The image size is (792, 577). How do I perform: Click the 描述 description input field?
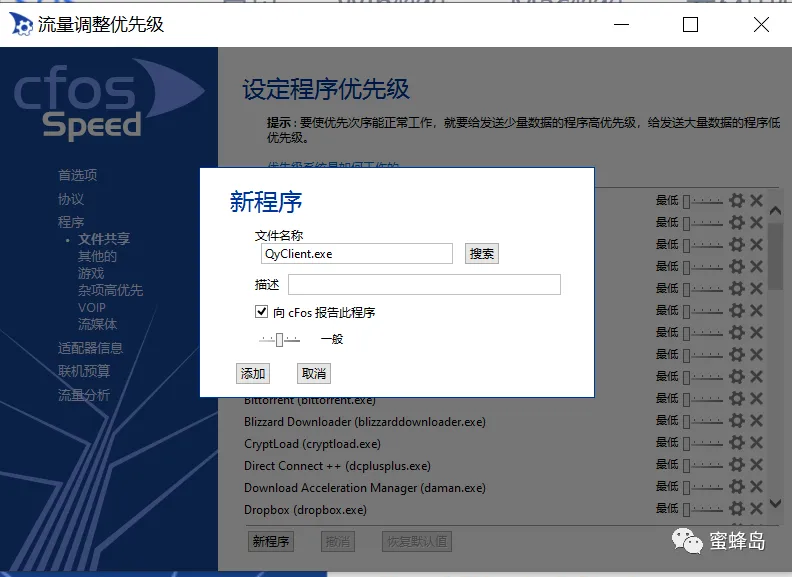click(424, 284)
